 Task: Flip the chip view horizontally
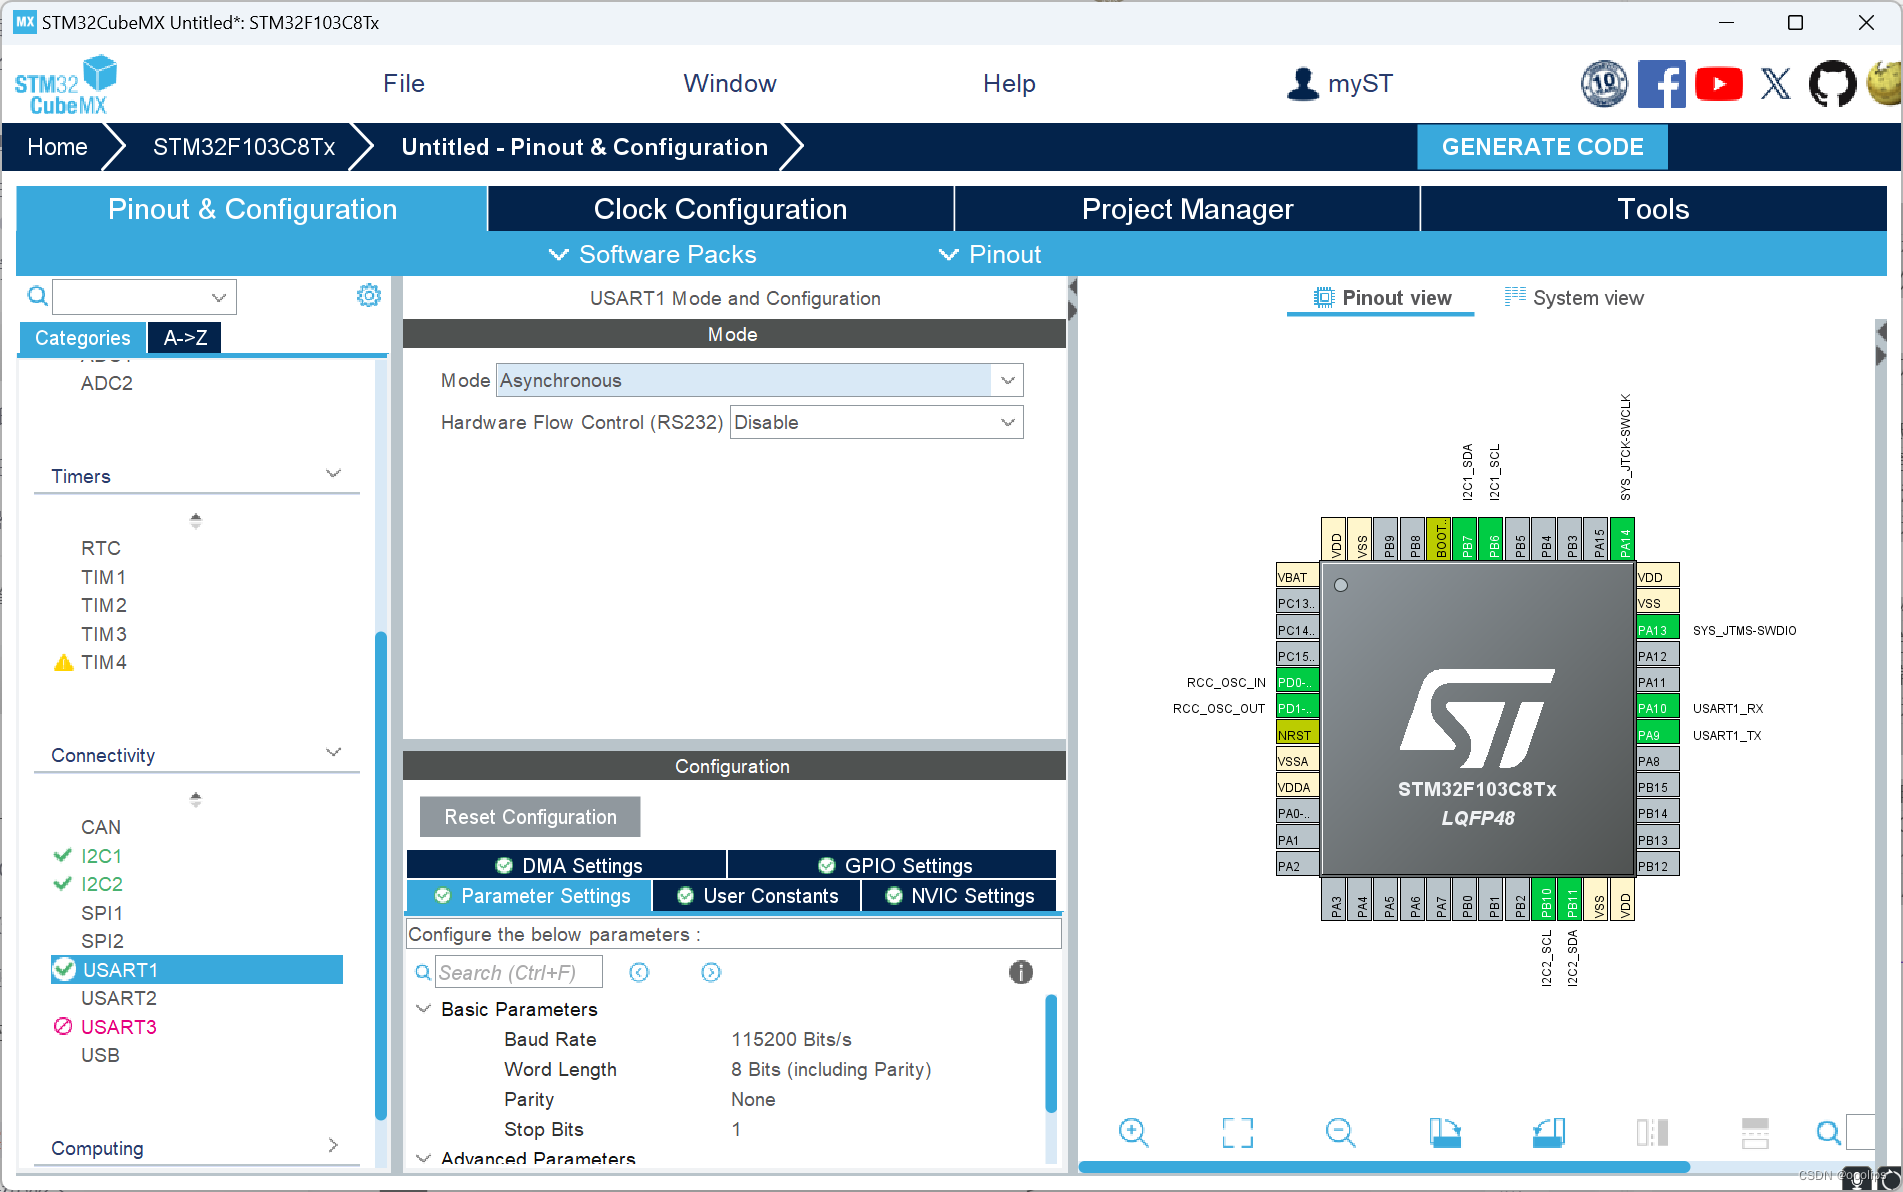coord(1652,1132)
